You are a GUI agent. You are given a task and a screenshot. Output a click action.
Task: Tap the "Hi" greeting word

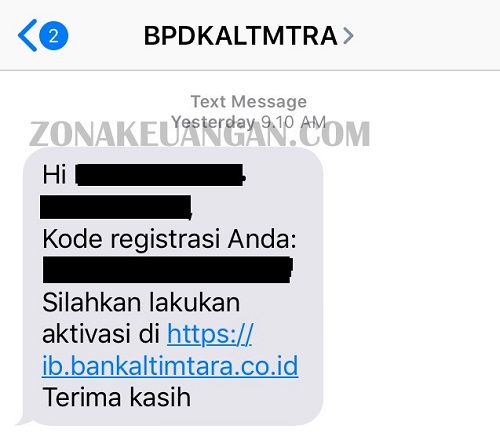54,174
